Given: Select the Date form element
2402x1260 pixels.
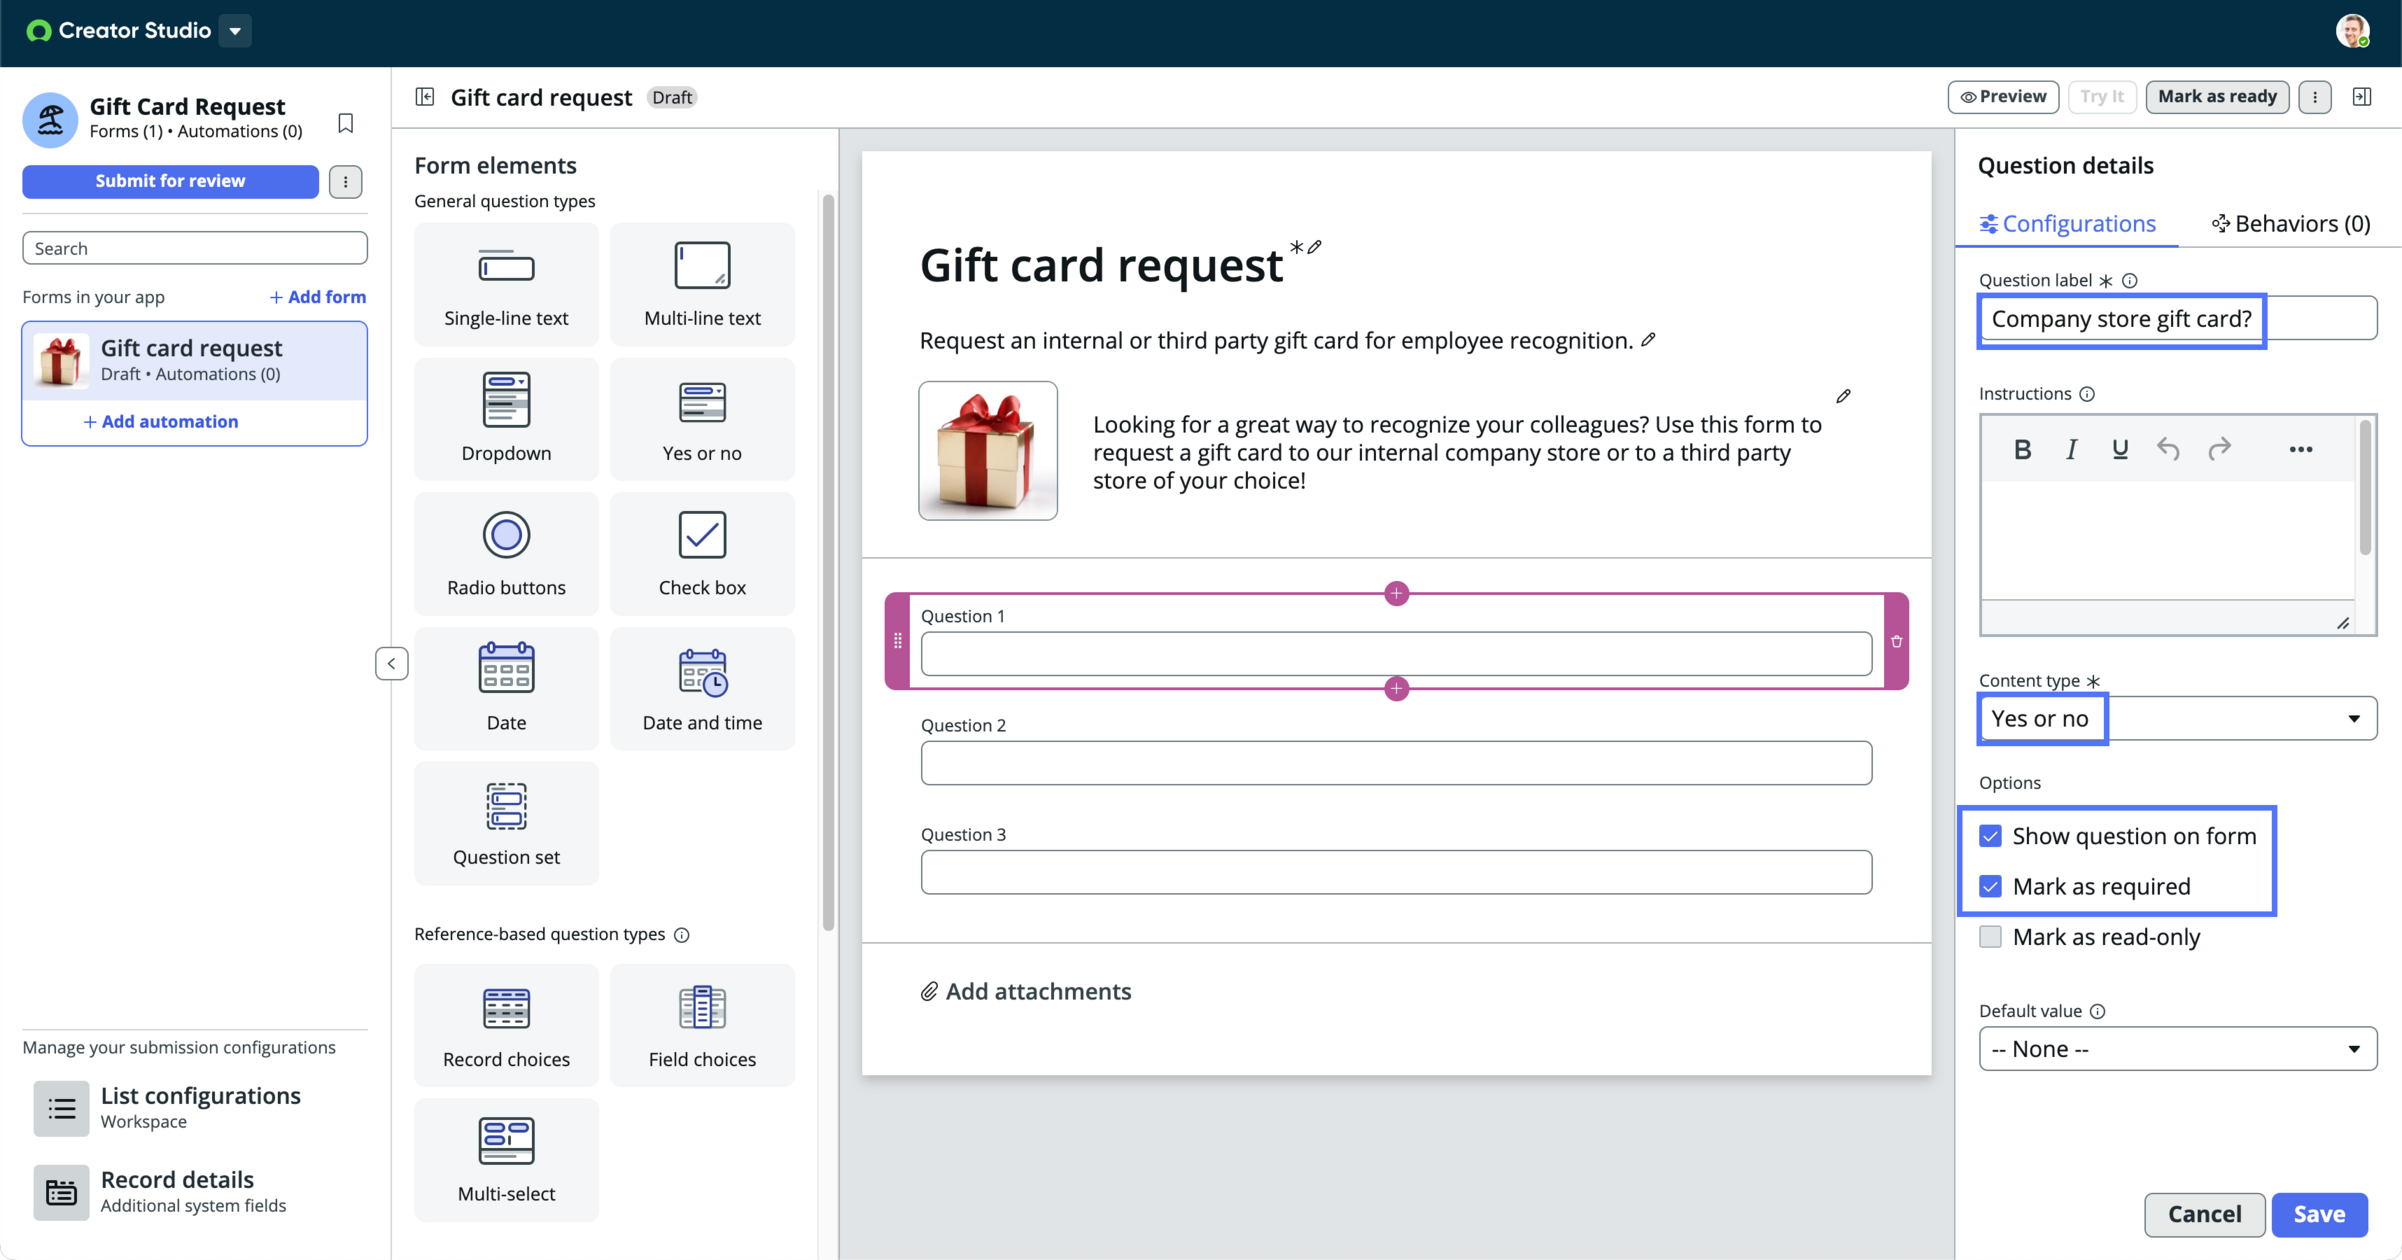Looking at the screenshot, I should click(x=506, y=689).
